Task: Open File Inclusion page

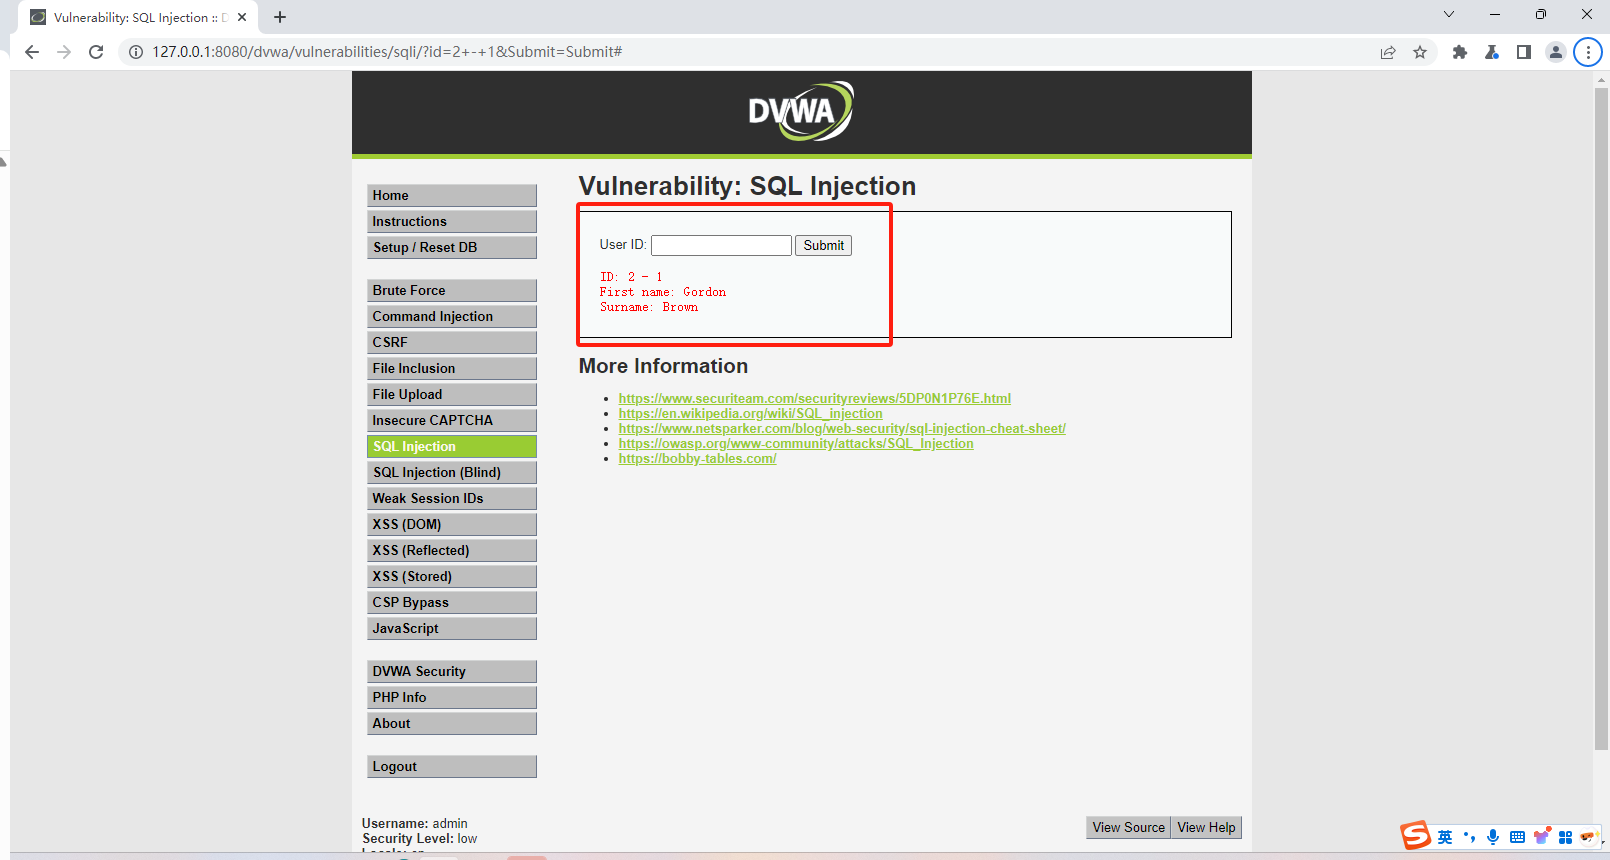Action: 452,368
